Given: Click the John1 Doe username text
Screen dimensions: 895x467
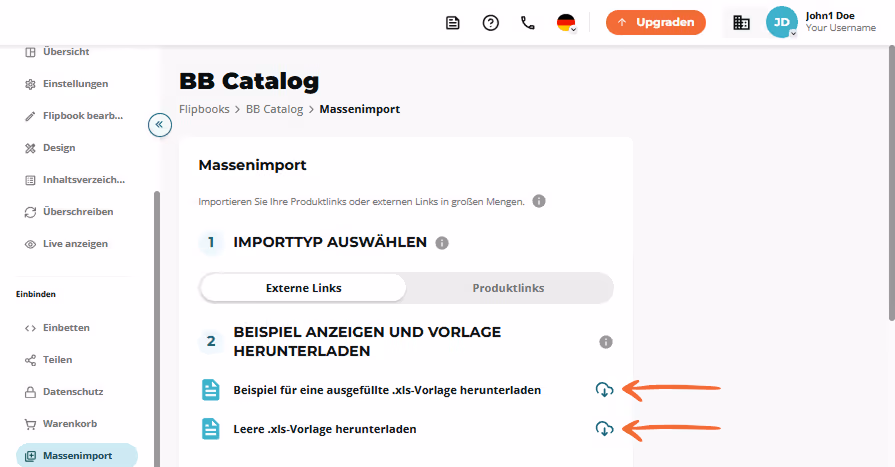Looking at the screenshot, I should click(x=830, y=16).
